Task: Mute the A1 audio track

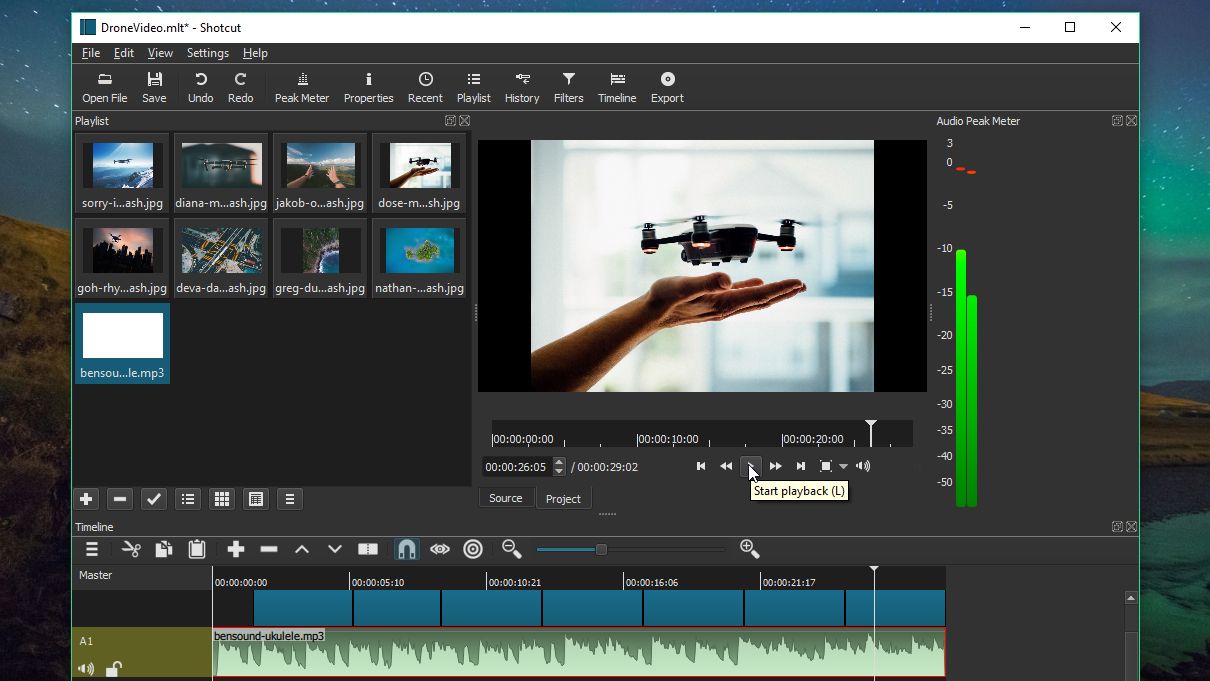Action: click(x=86, y=668)
